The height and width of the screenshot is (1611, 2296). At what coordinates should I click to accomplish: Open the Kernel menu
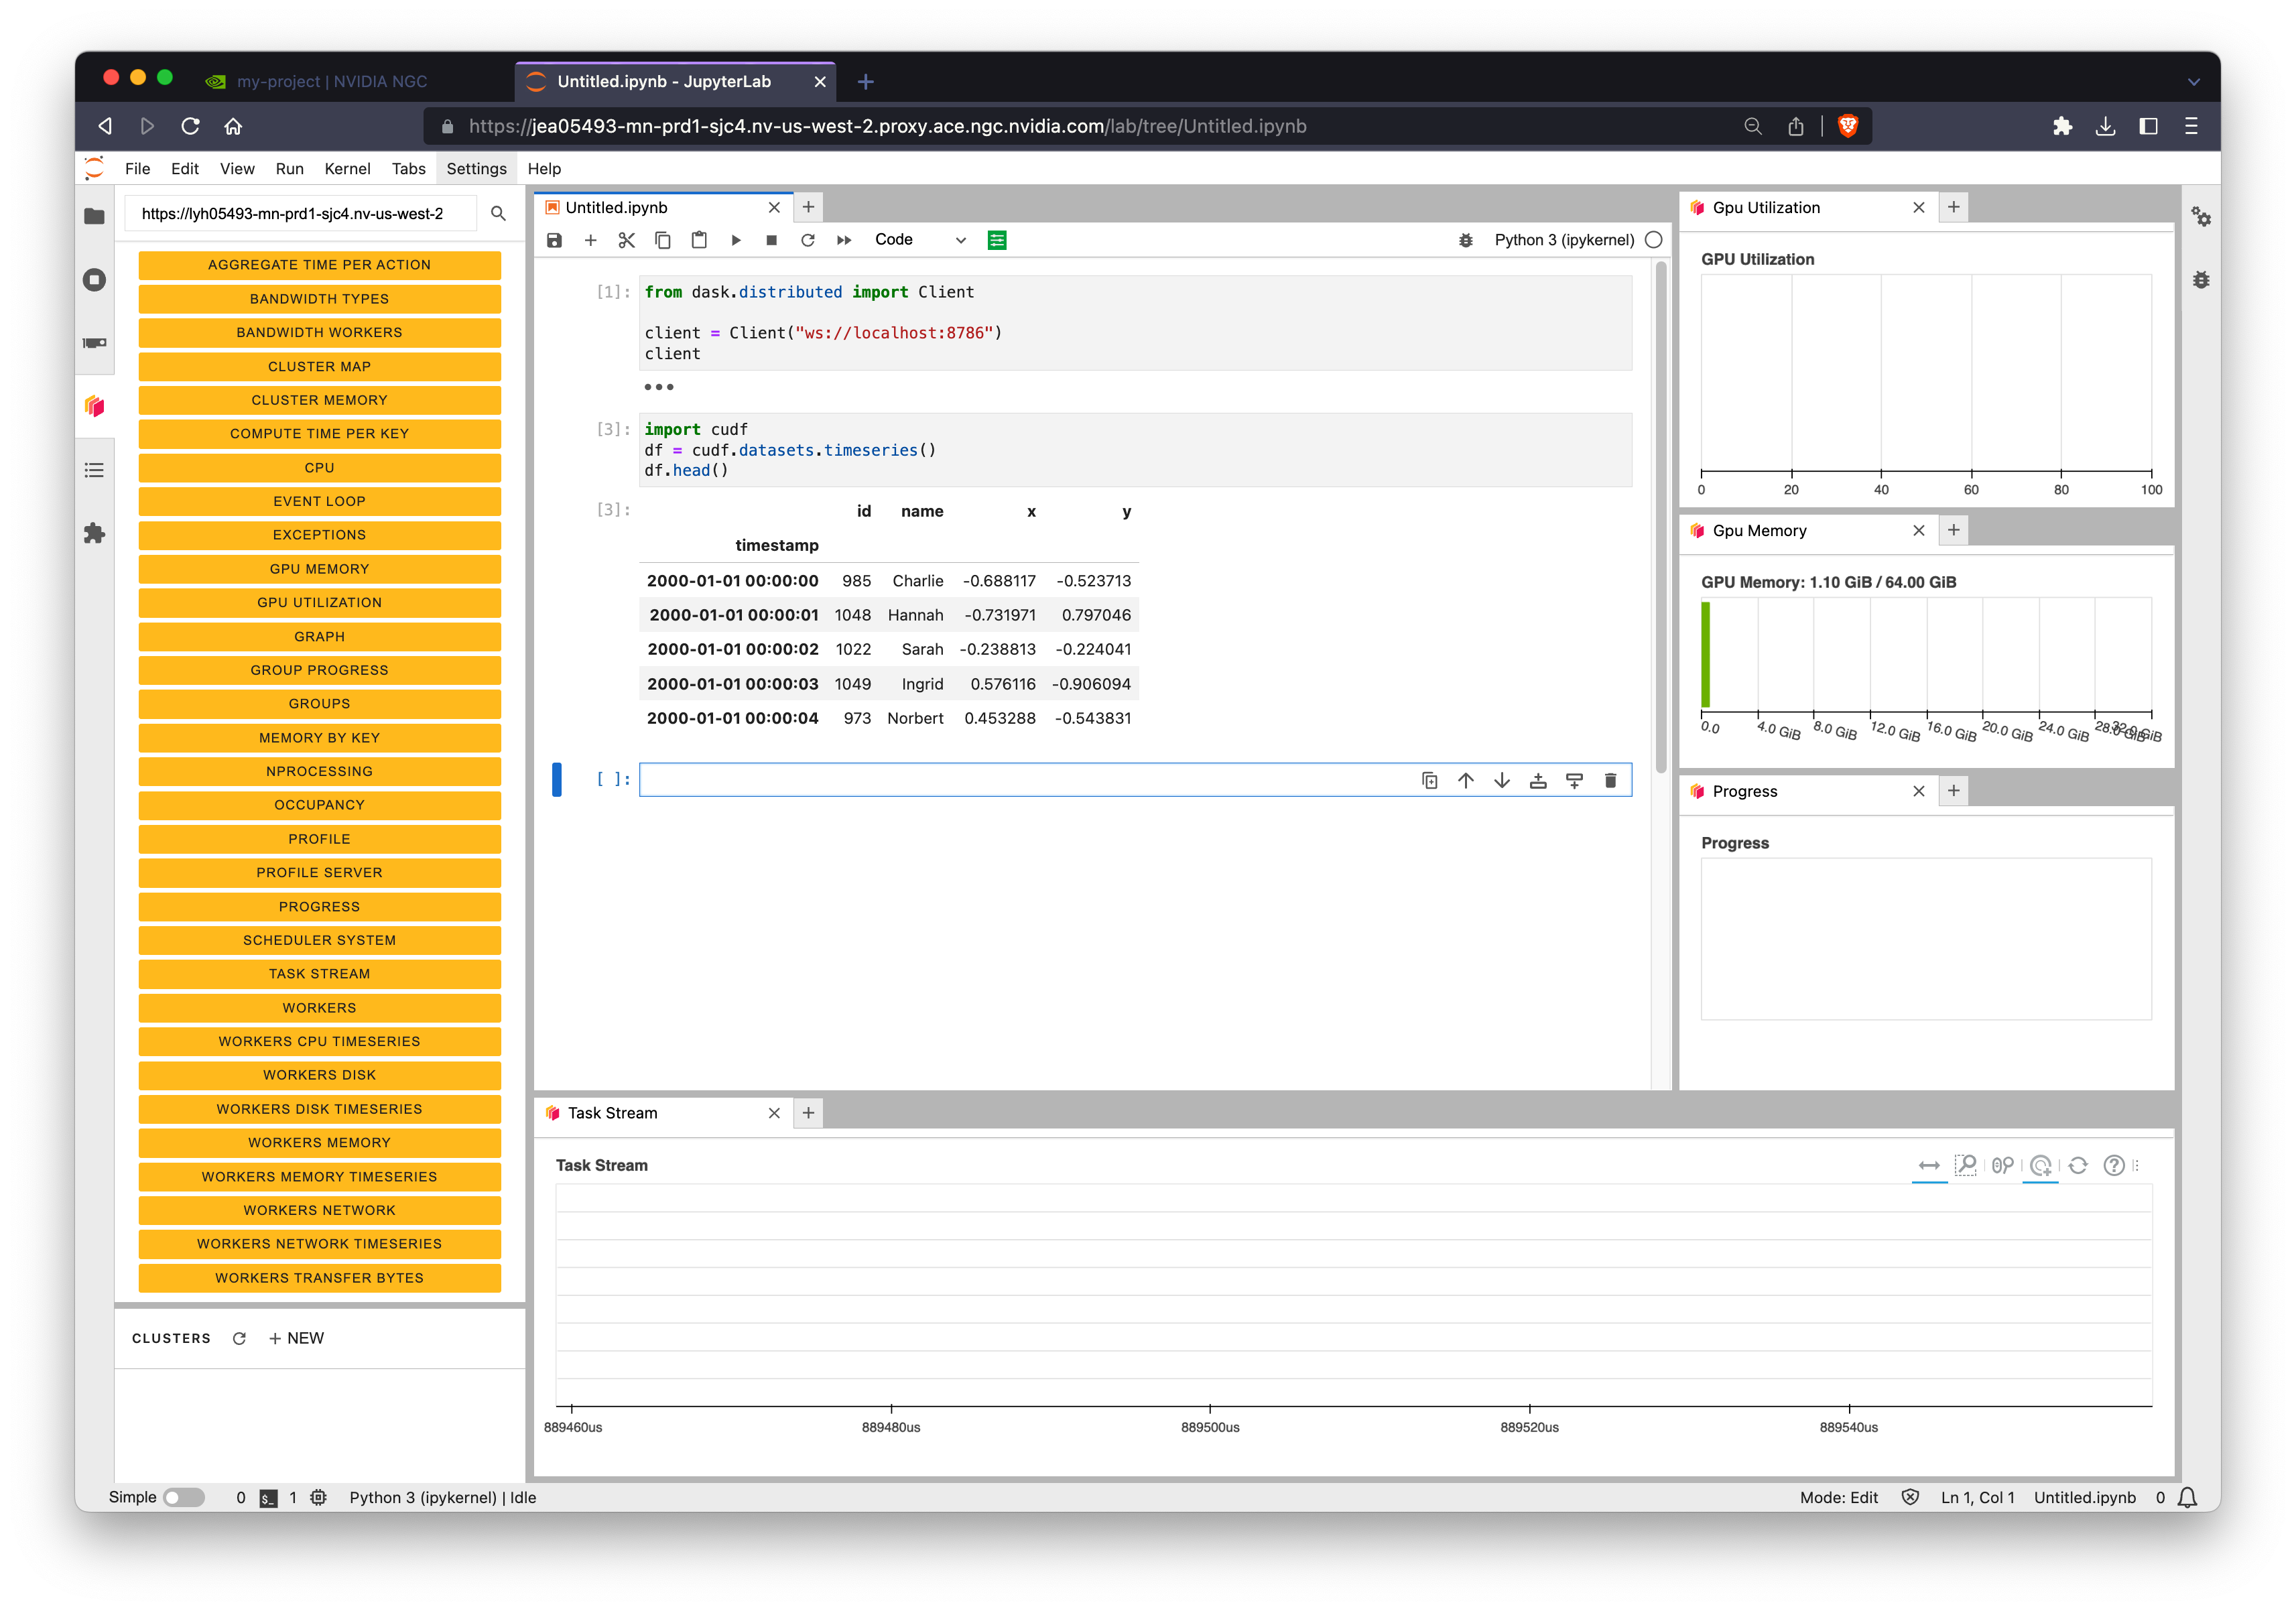[x=348, y=169]
